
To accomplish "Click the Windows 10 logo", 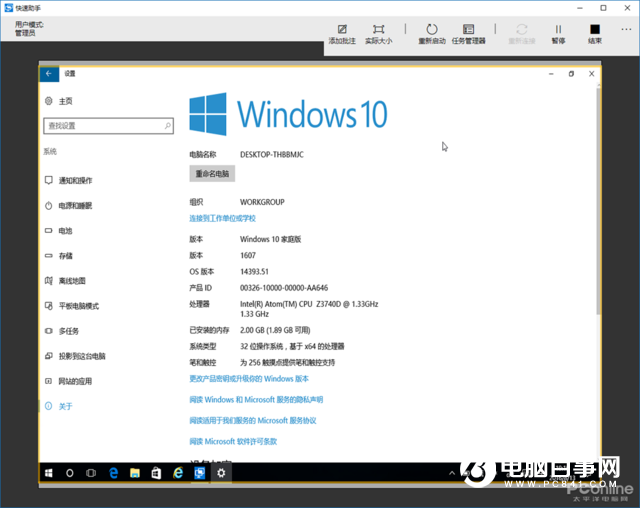I will tap(288, 114).
